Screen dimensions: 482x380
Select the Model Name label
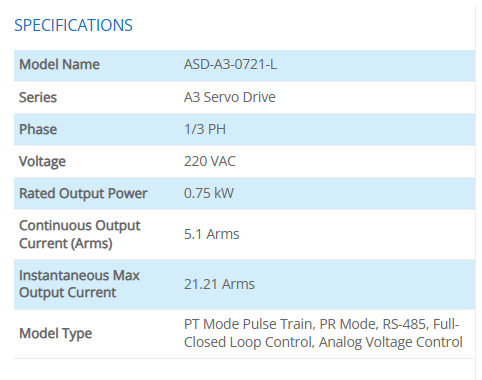pos(59,64)
